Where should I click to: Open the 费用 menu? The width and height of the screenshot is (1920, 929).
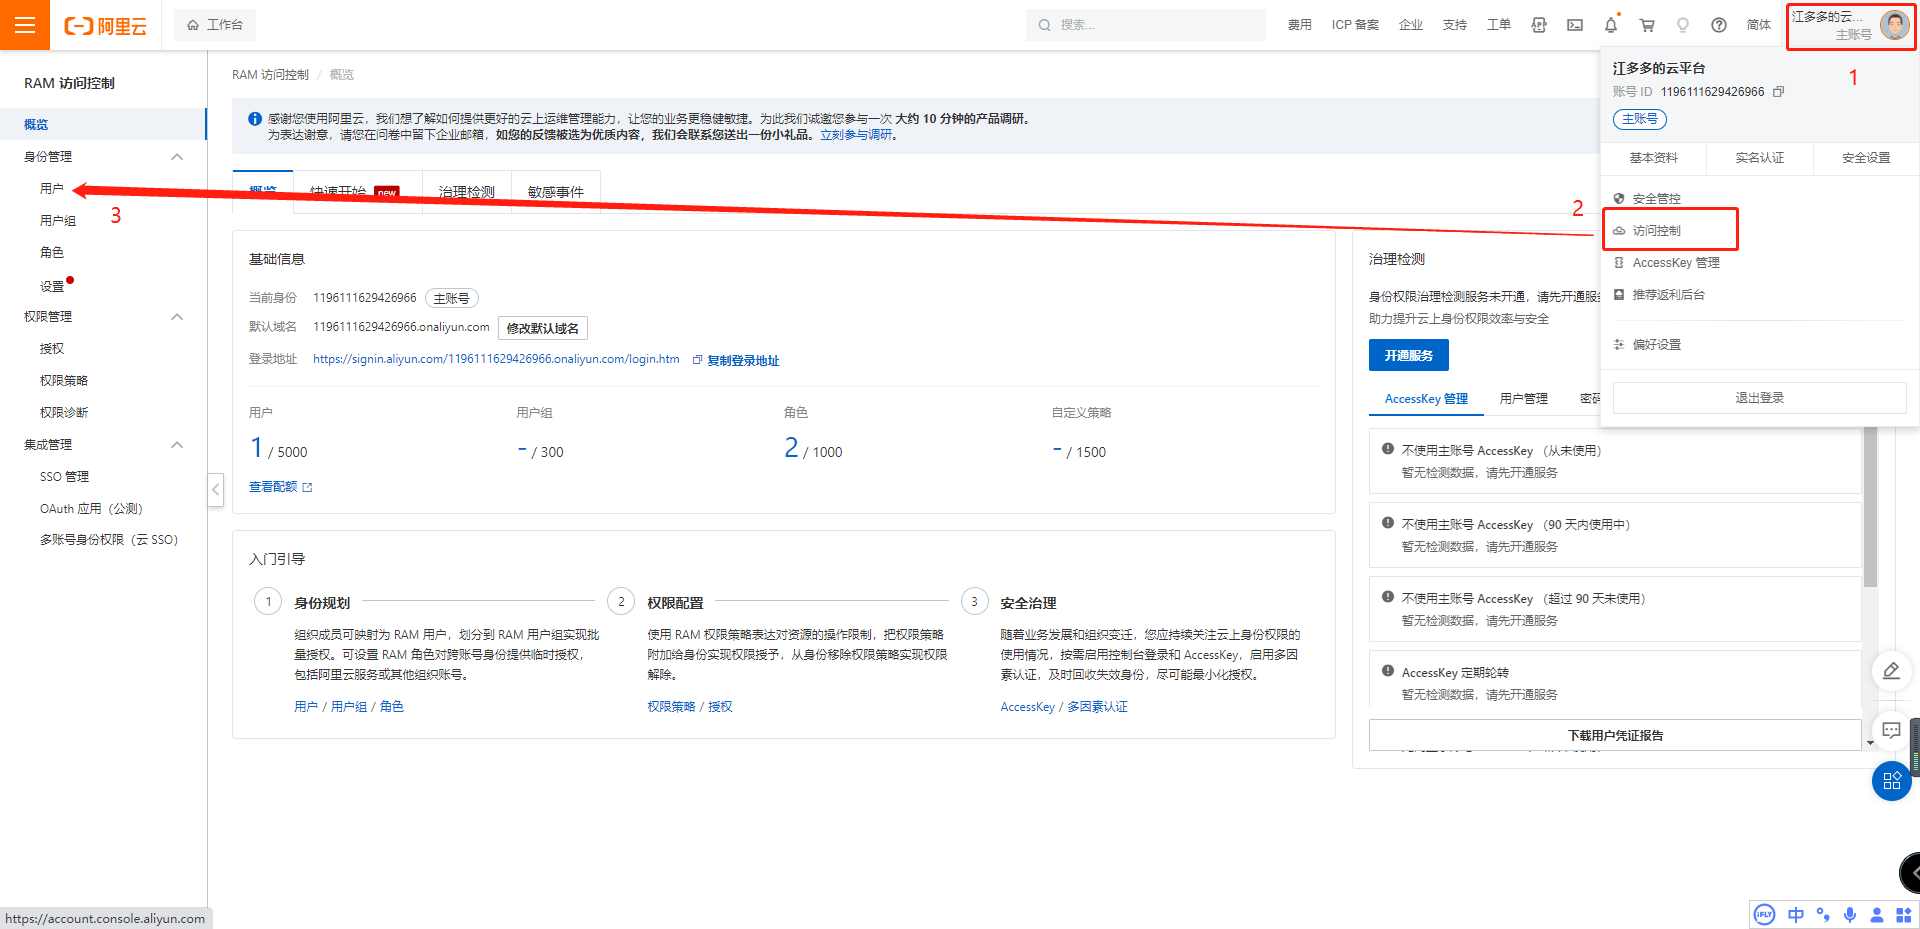point(1299,25)
